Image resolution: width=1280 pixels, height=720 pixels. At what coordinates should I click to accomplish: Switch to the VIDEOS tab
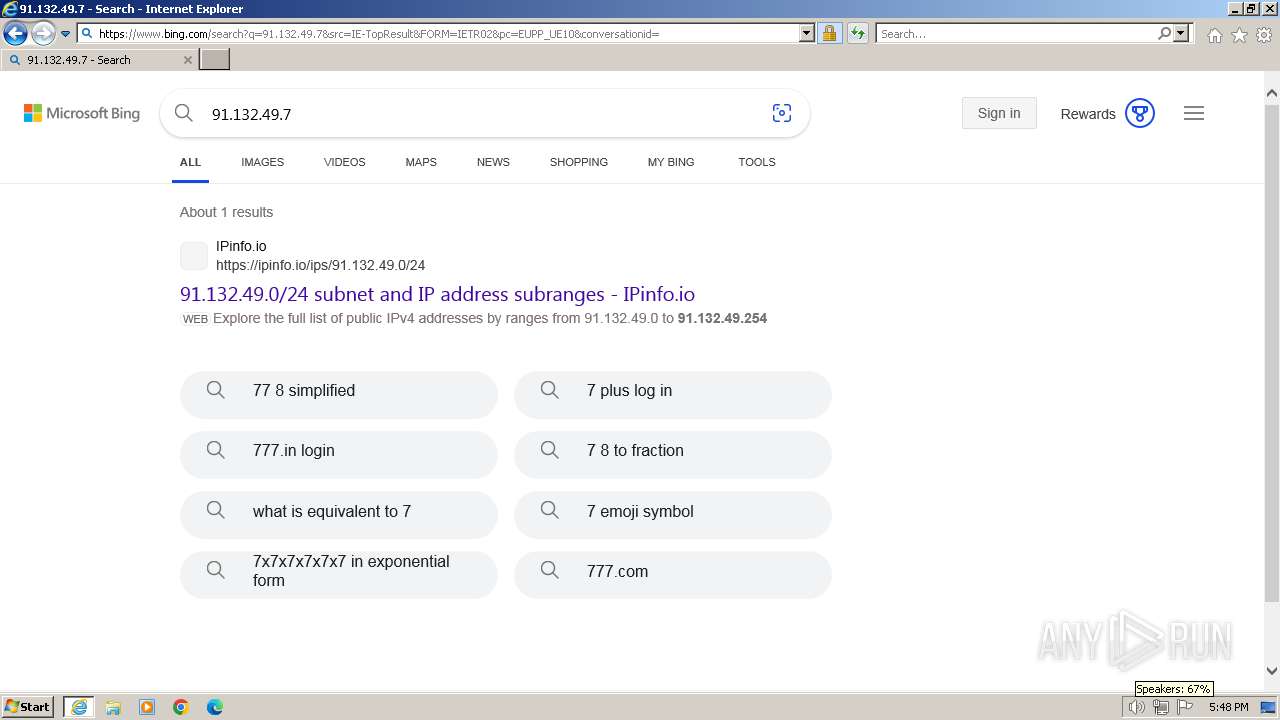point(345,162)
